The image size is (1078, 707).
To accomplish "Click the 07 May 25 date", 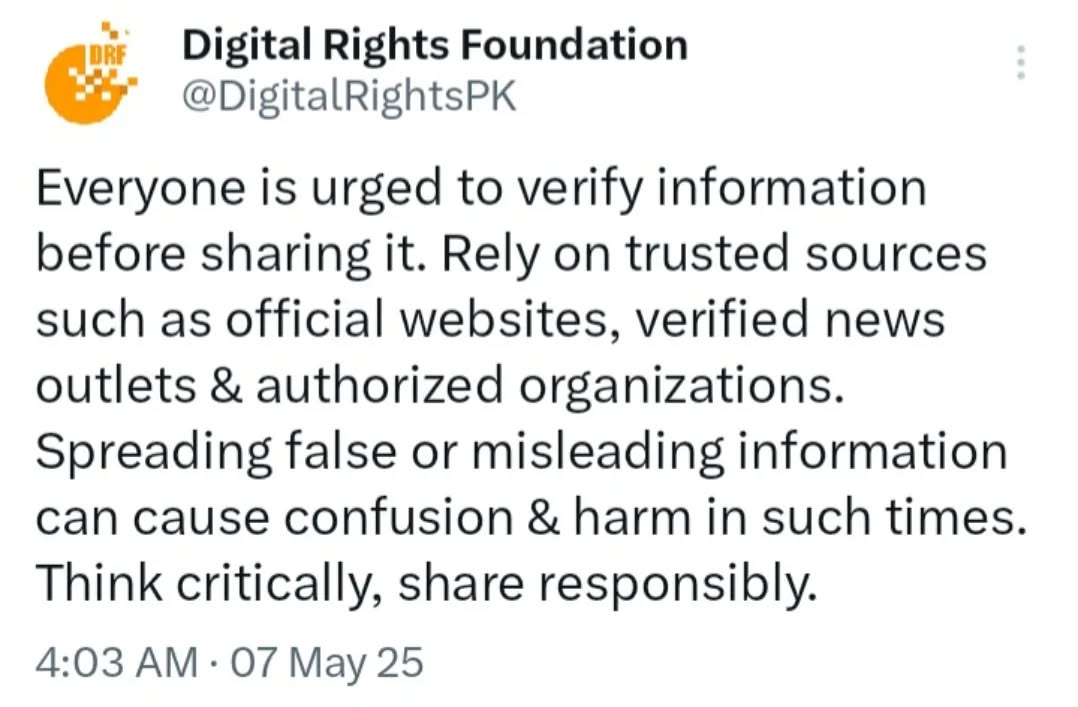I will click(327, 663).
